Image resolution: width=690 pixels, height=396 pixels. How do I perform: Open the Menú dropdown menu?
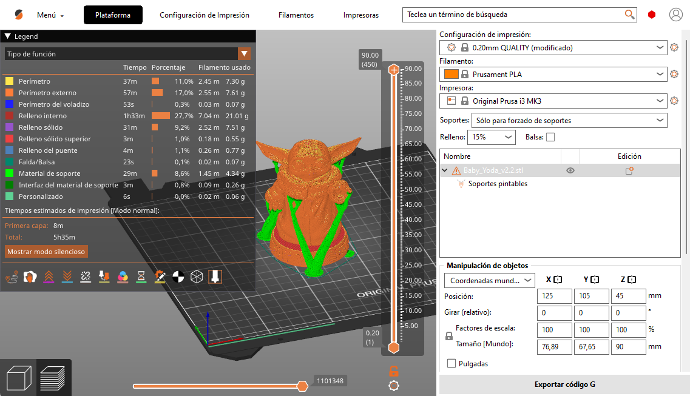[x=50, y=15]
